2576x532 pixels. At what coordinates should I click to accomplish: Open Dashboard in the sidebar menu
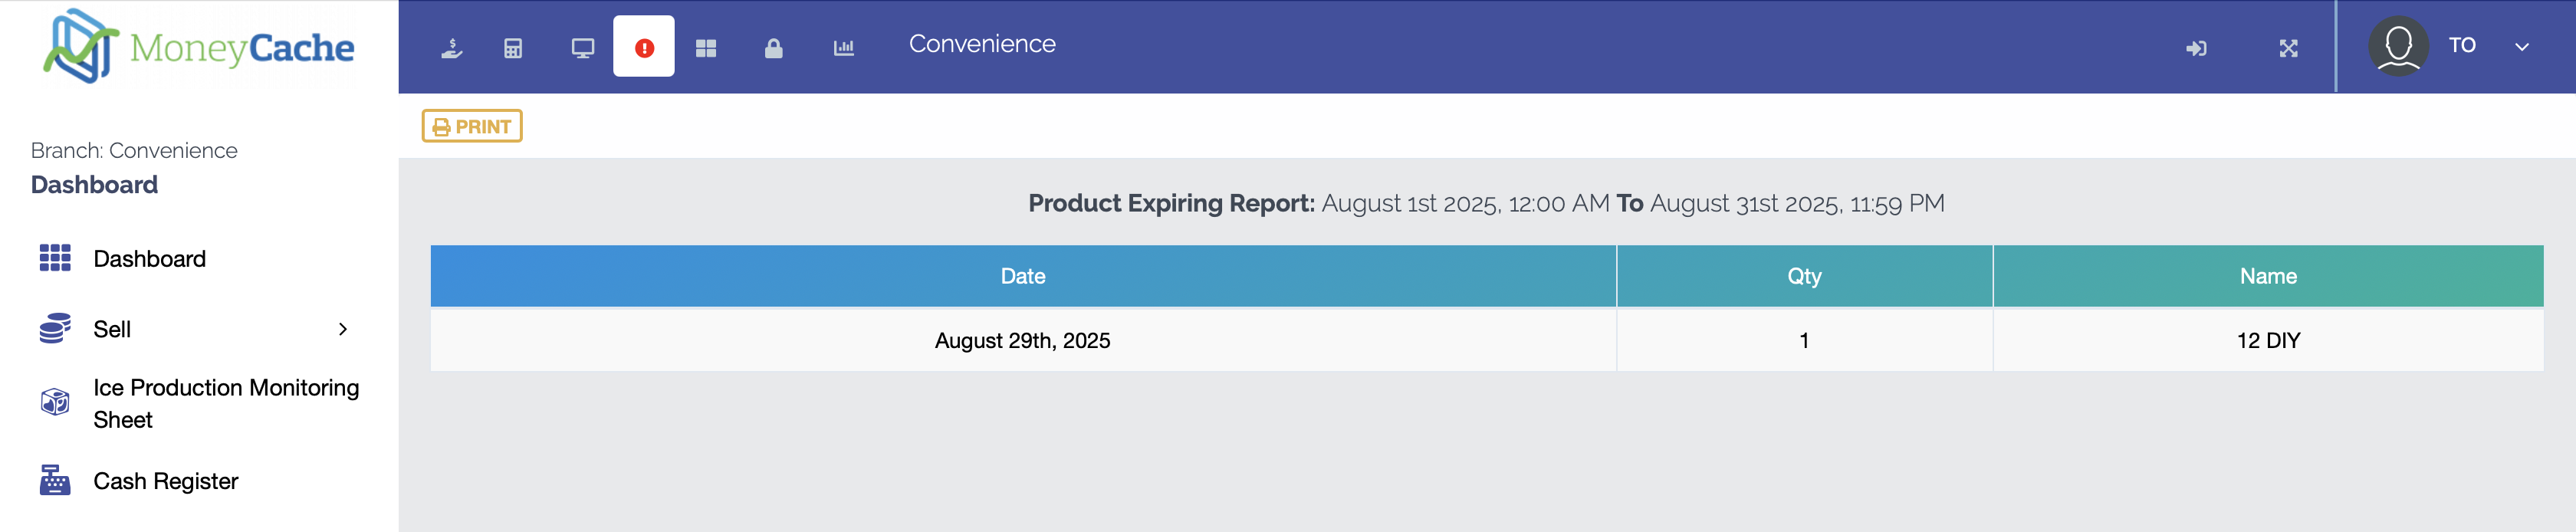coord(149,259)
